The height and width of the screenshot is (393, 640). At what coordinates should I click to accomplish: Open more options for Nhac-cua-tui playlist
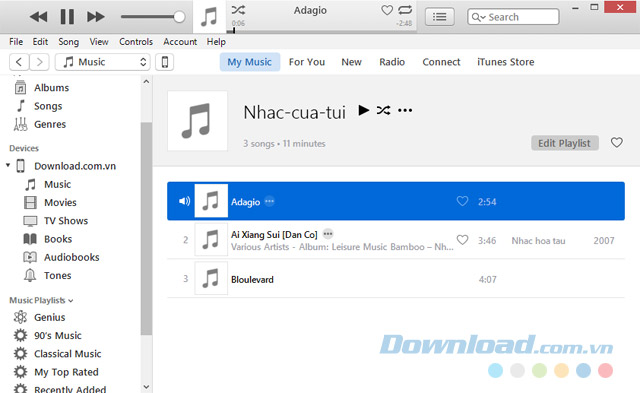[x=405, y=110]
